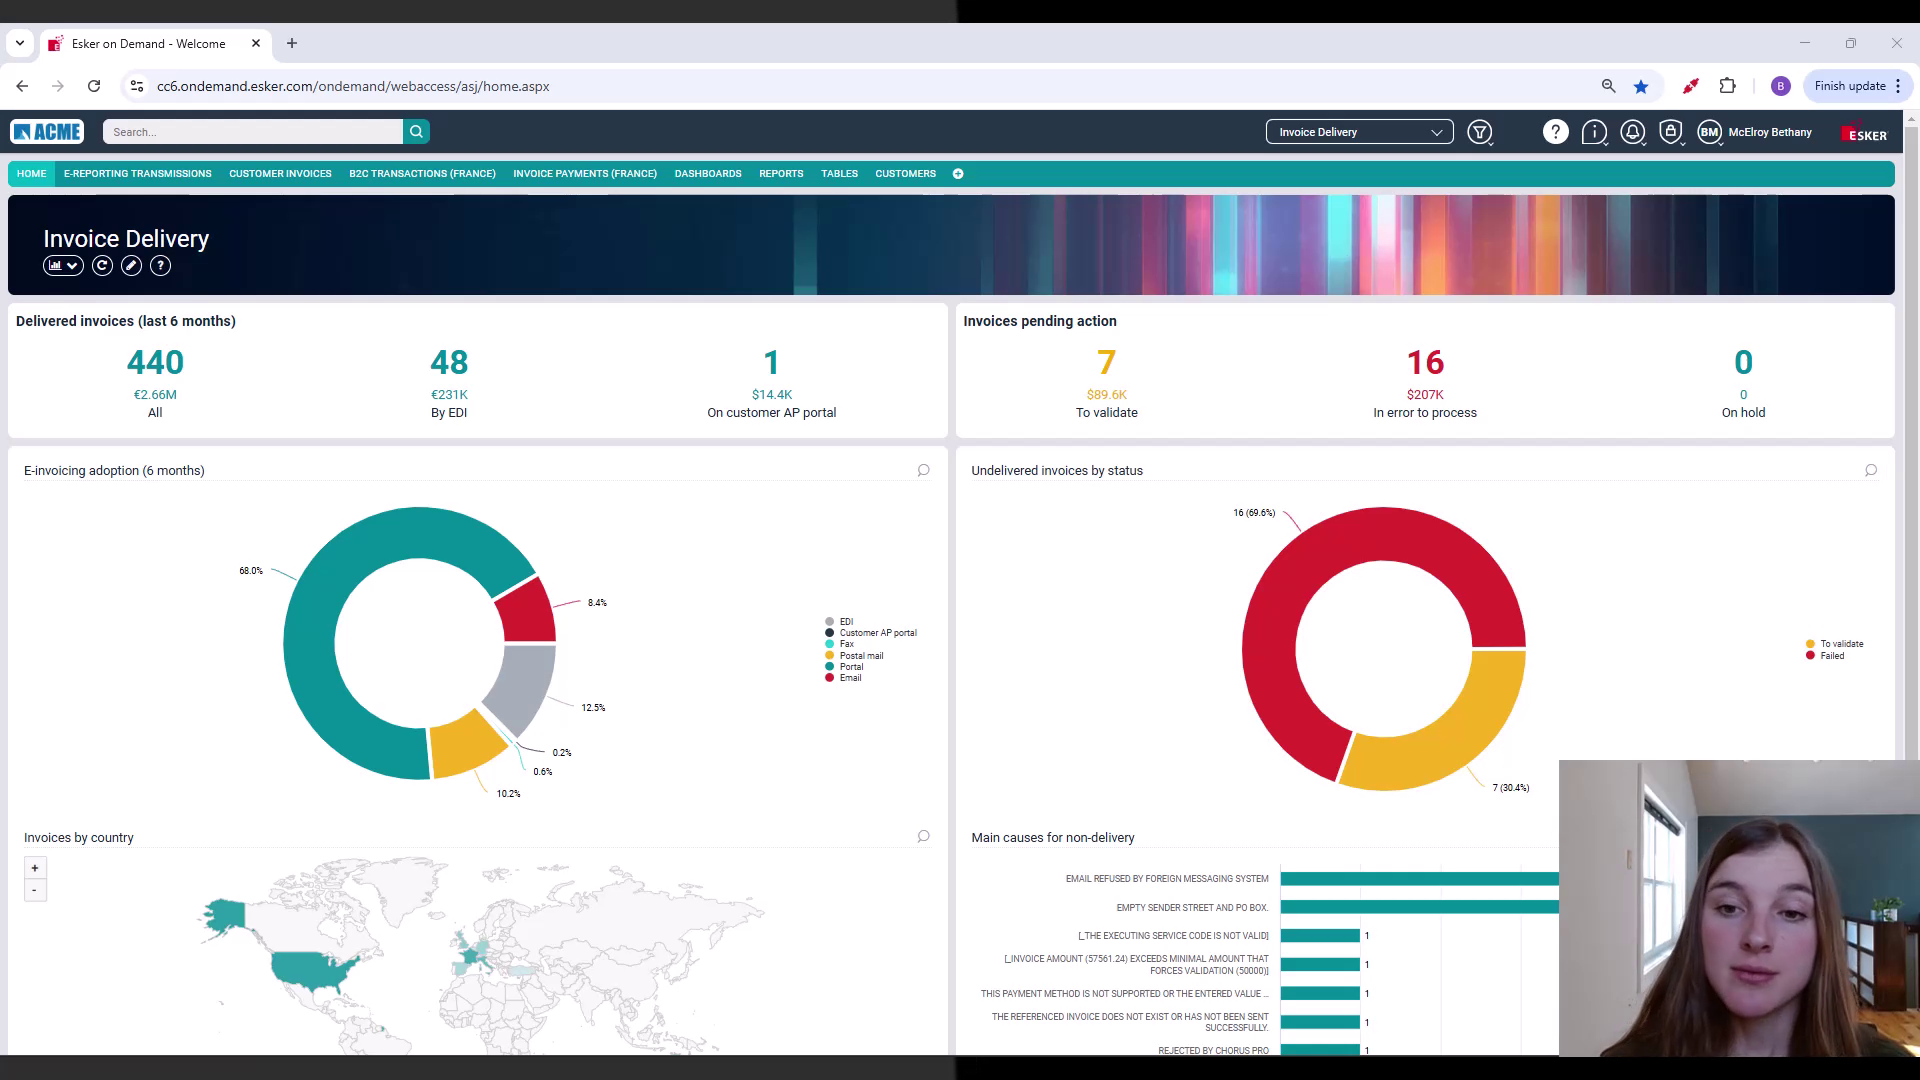
Task: Click the Finish update button in Chrome
Action: [x=1849, y=86]
